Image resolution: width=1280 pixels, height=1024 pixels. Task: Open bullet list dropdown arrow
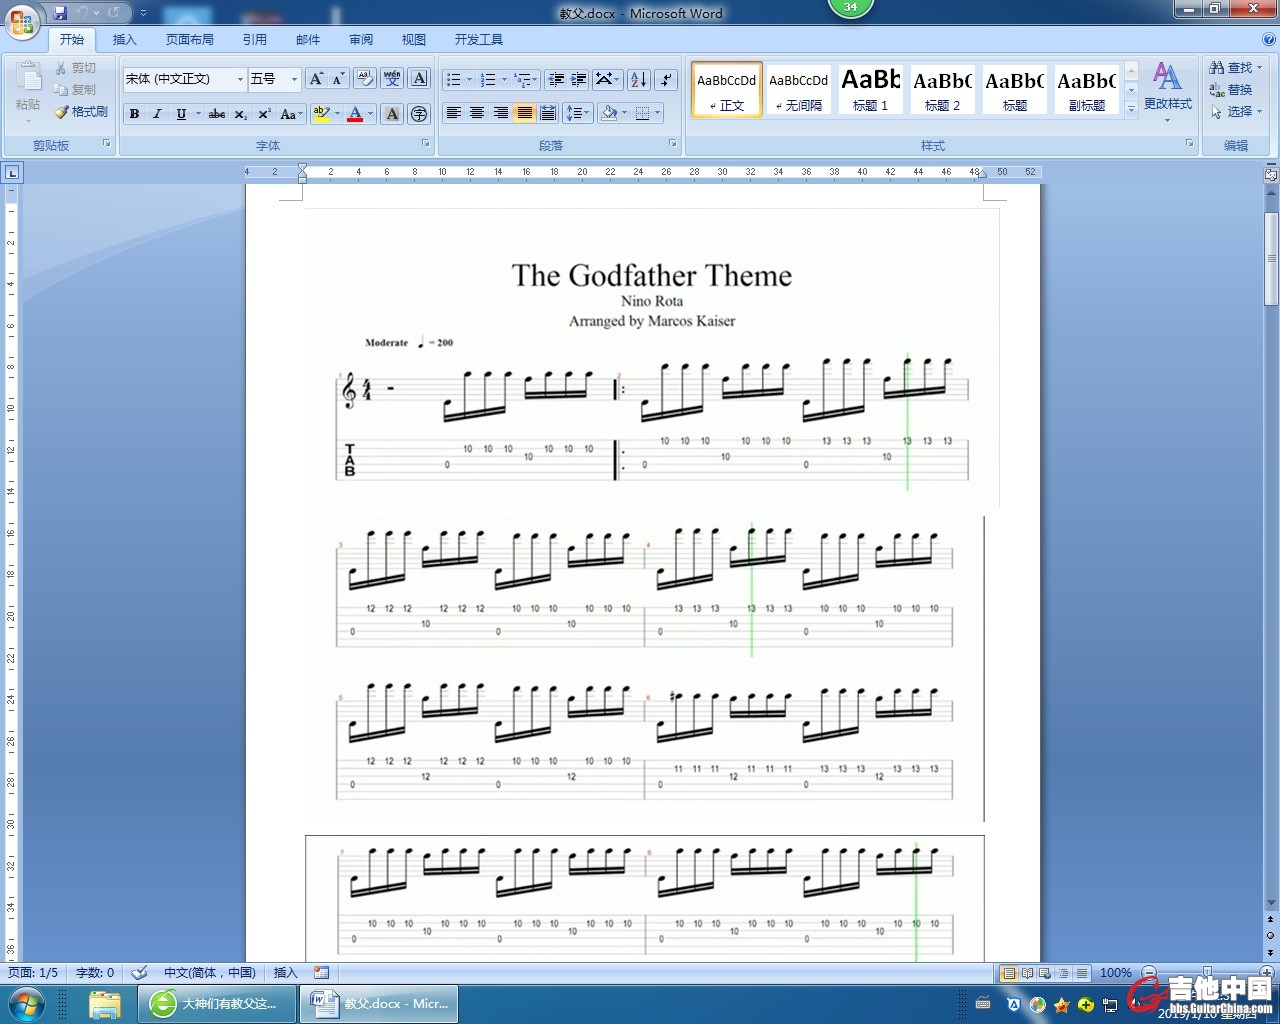tap(470, 79)
